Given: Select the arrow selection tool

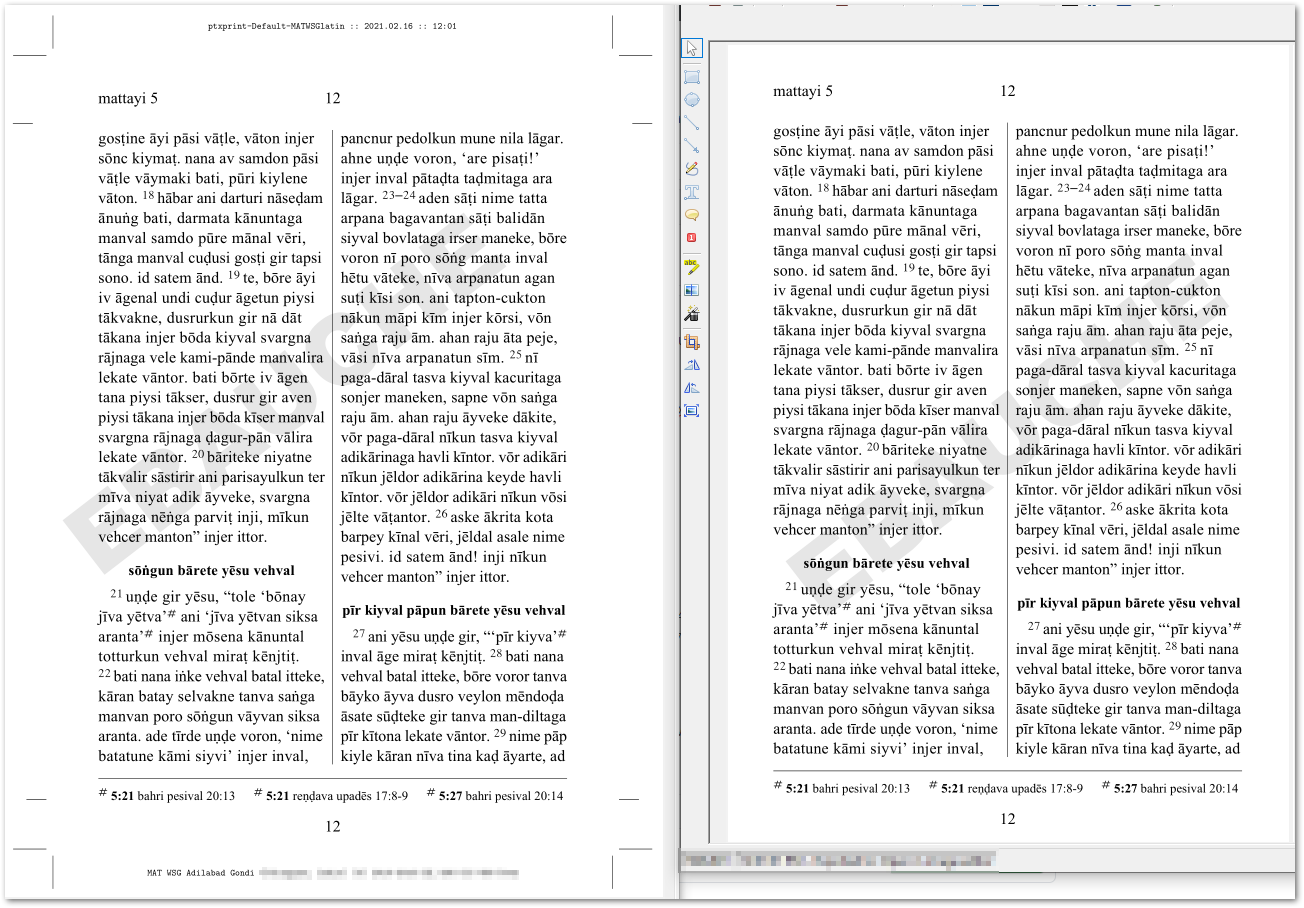Looking at the screenshot, I should pos(691,47).
